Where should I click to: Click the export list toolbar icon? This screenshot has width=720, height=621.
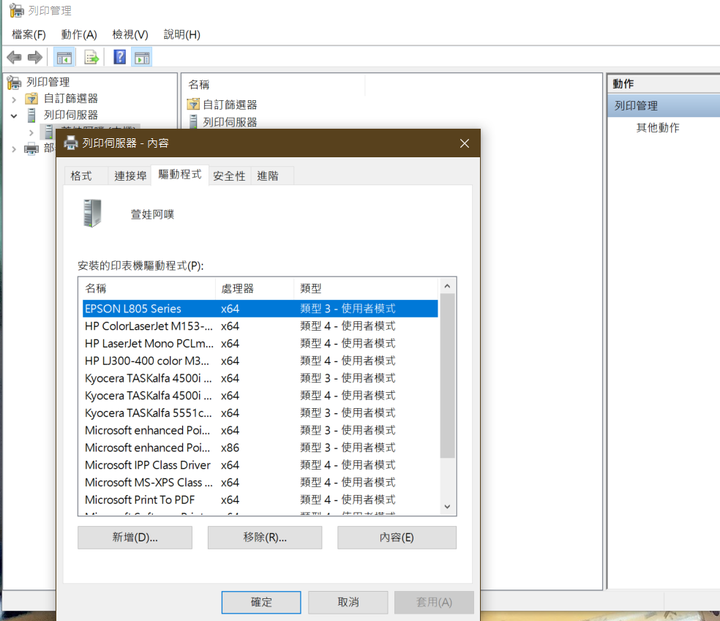point(91,57)
